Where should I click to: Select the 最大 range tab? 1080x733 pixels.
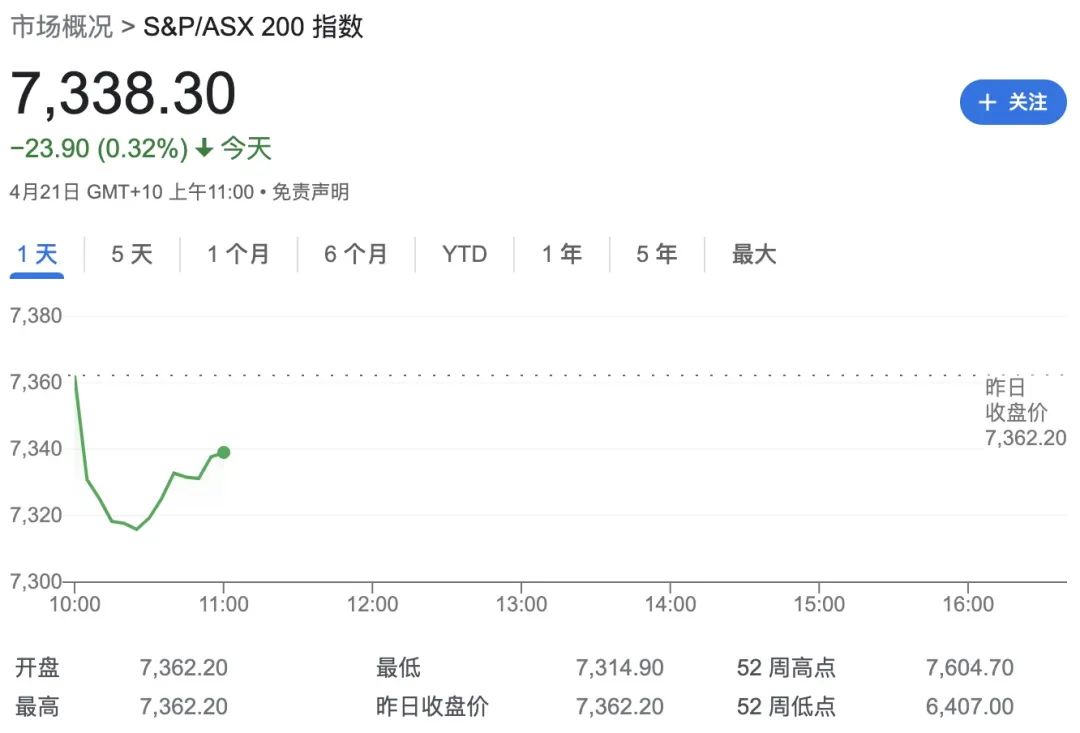(754, 254)
